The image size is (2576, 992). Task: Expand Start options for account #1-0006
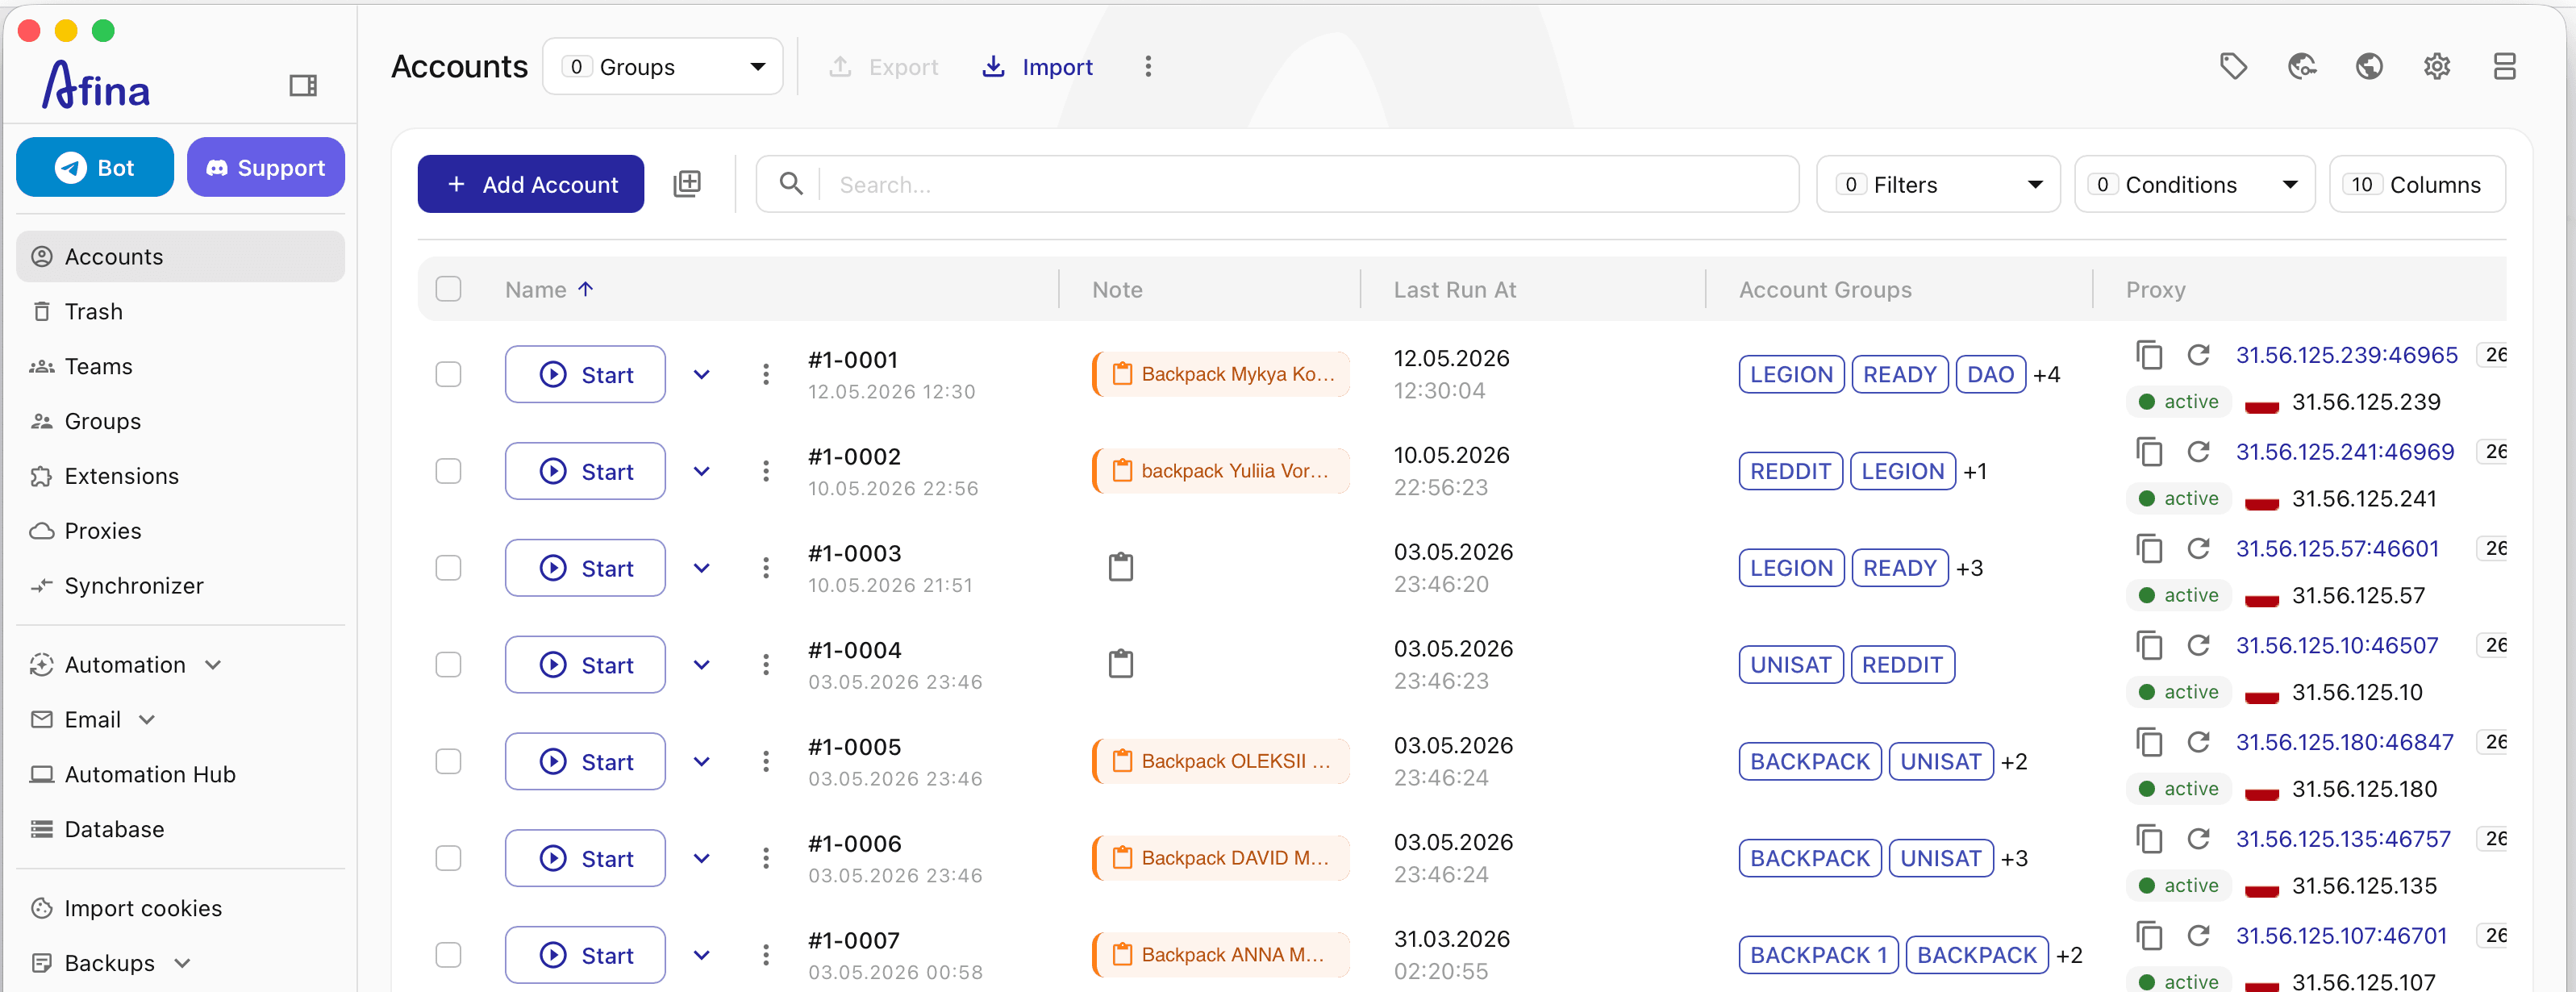point(702,859)
